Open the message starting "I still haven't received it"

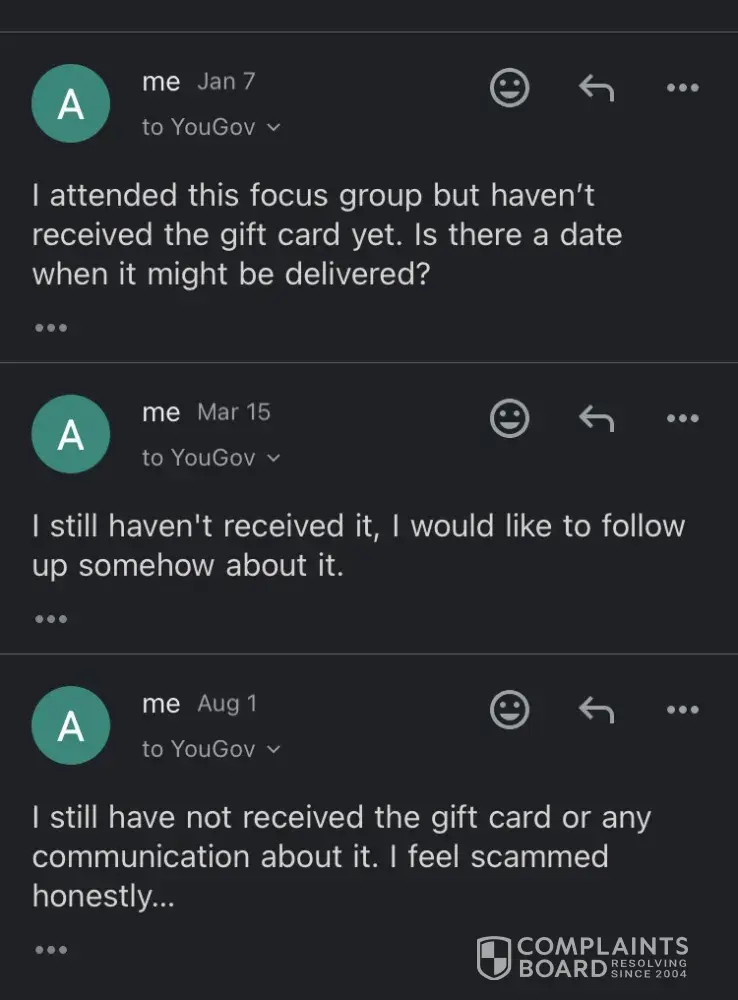pyautogui.click(x=358, y=545)
